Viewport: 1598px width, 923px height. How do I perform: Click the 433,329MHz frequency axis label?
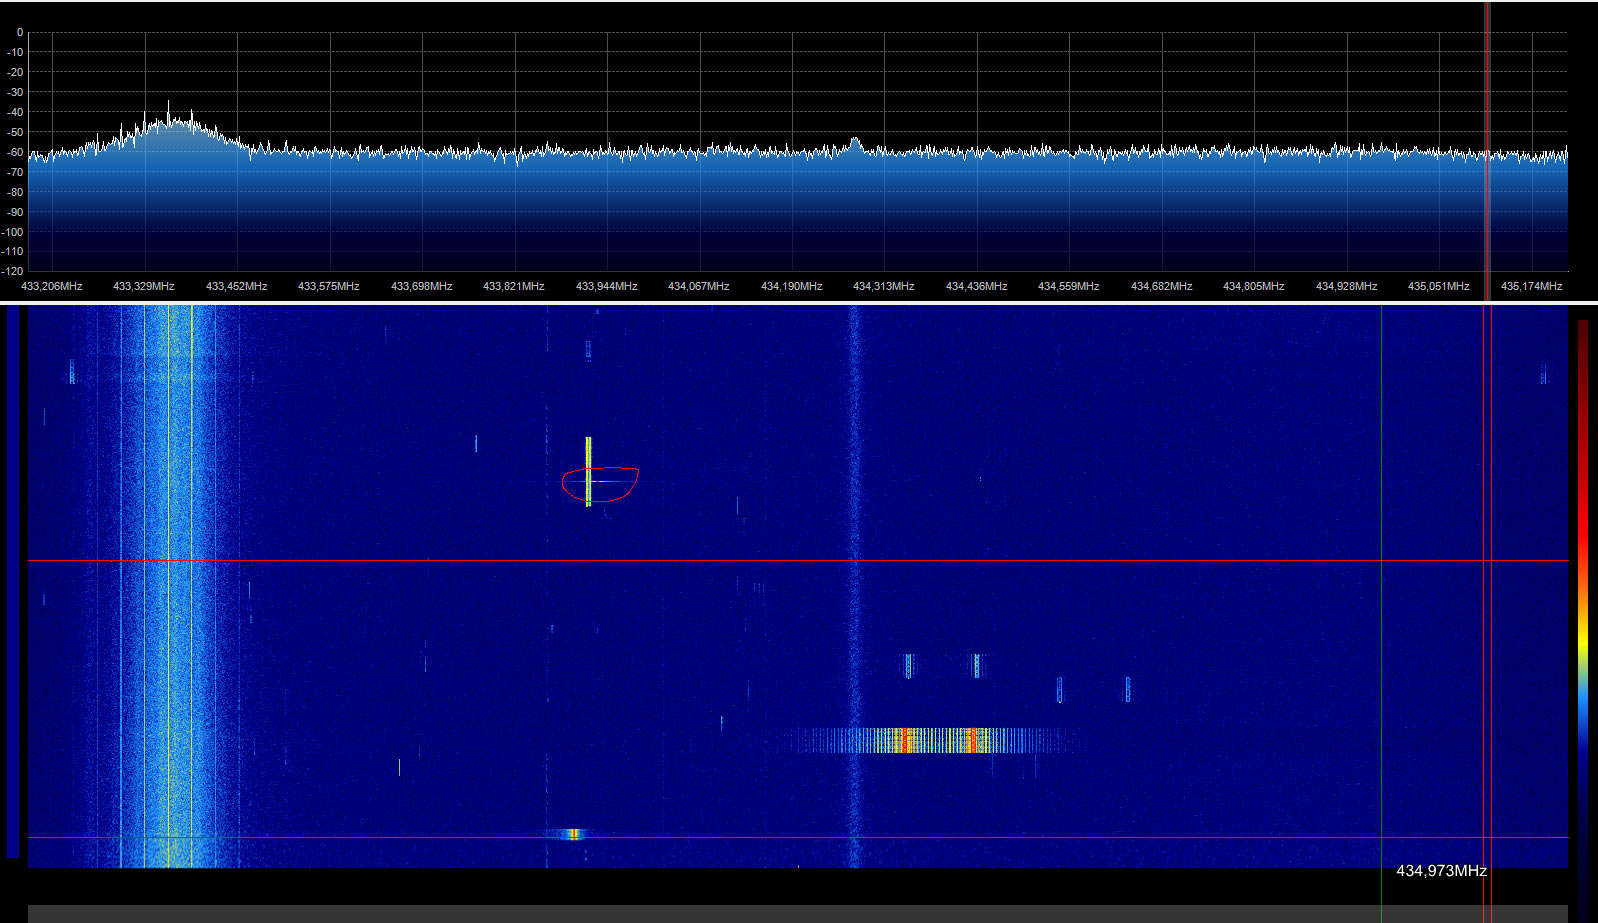pyautogui.click(x=144, y=286)
